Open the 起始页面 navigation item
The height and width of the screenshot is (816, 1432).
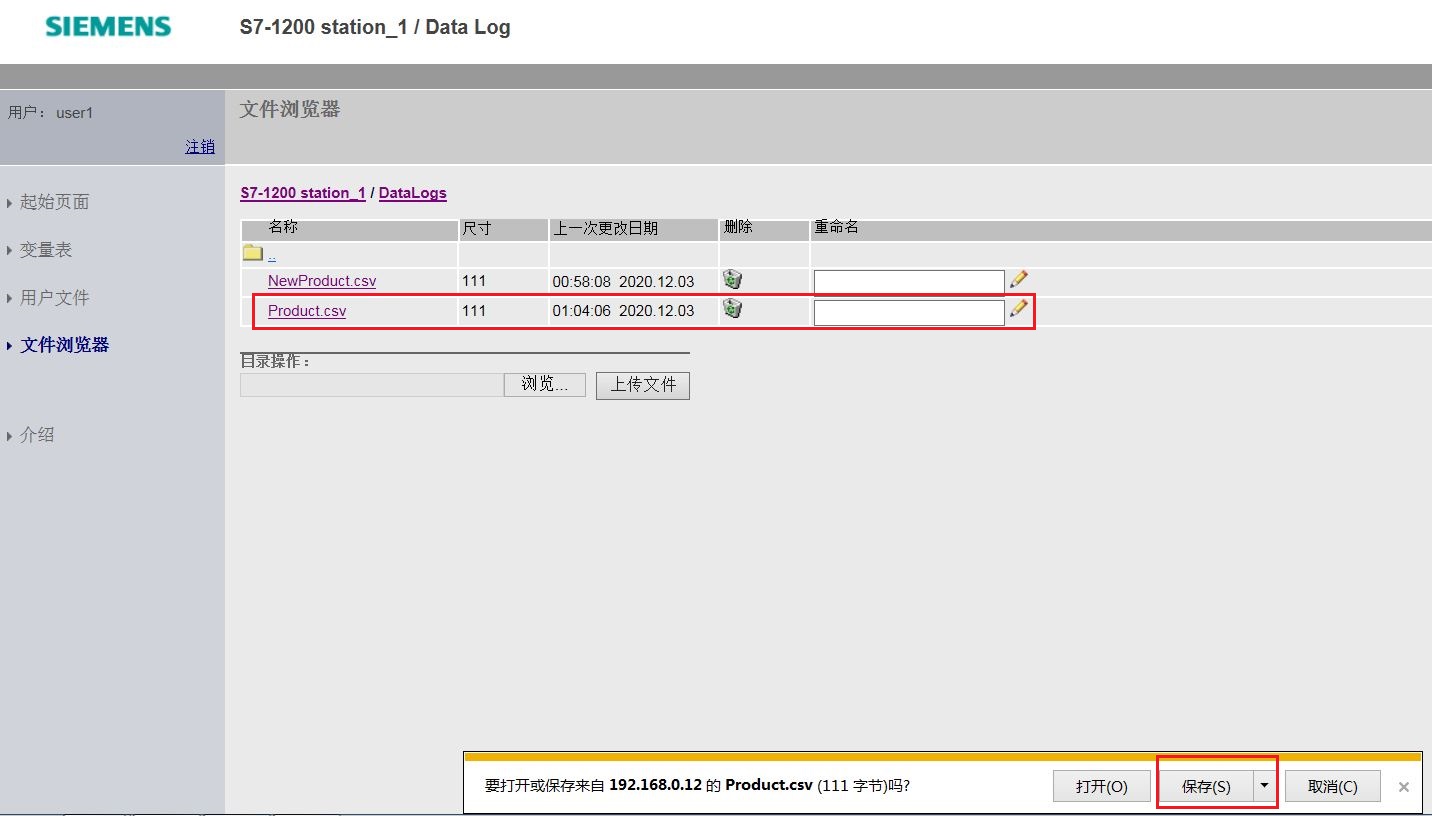[x=55, y=202]
